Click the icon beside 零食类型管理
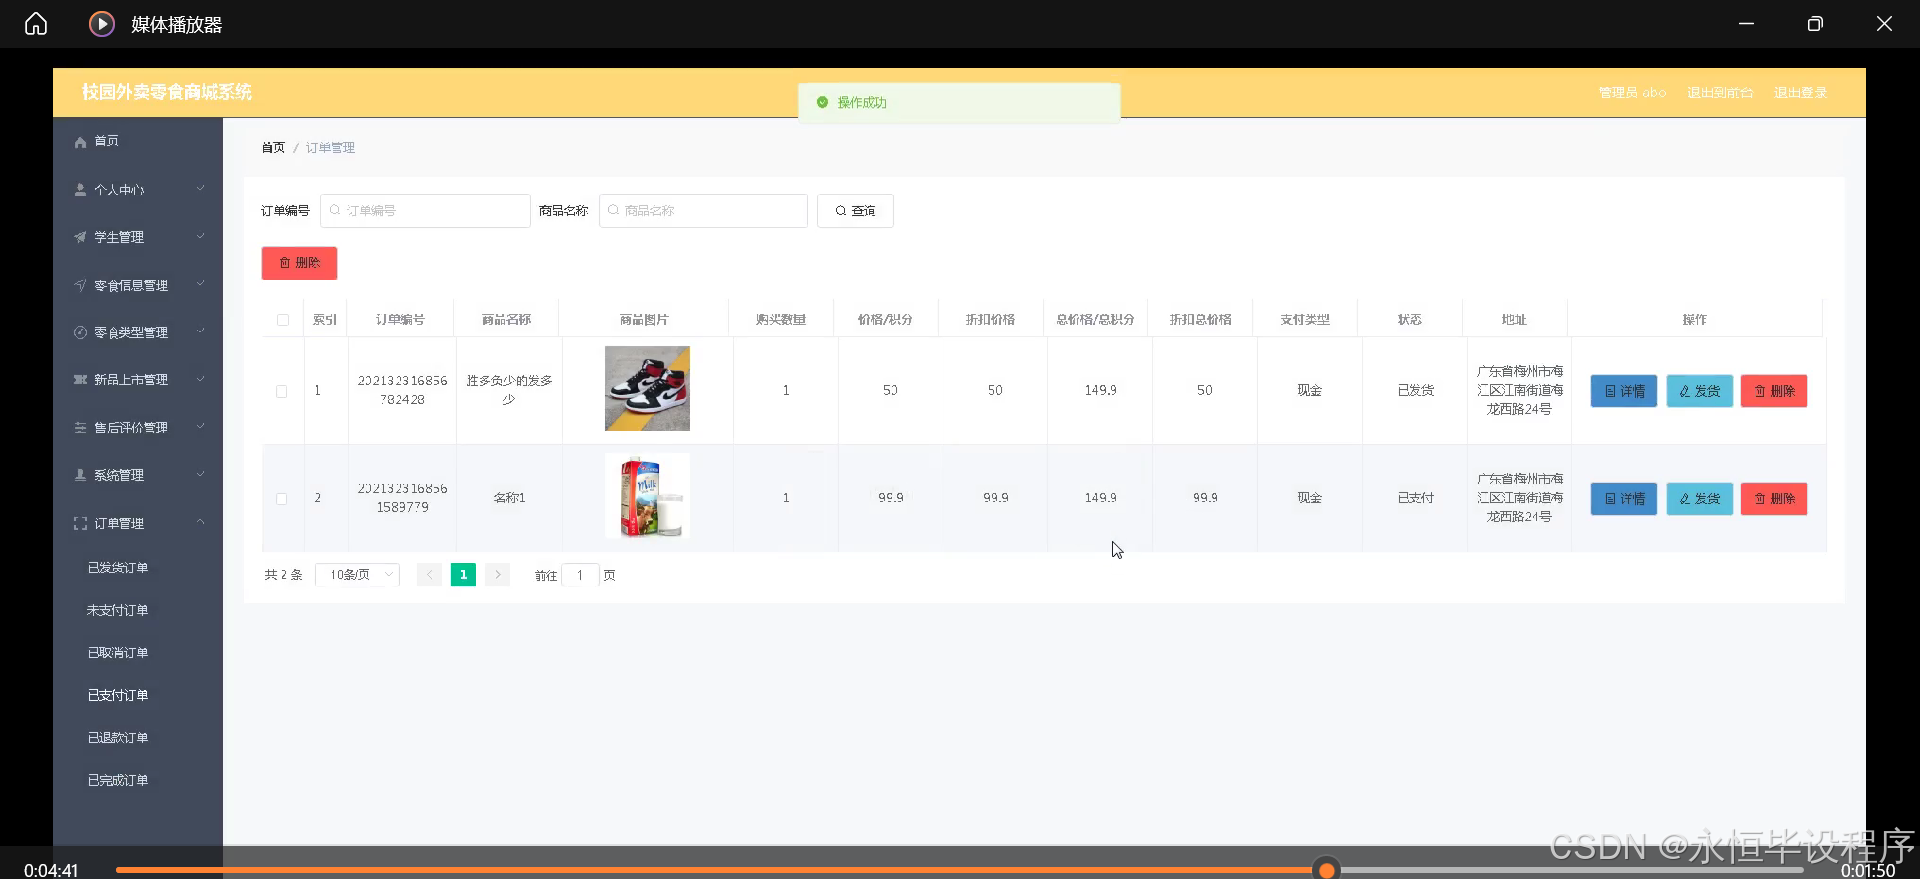The width and height of the screenshot is (1920, 879). tap(80, 332)
